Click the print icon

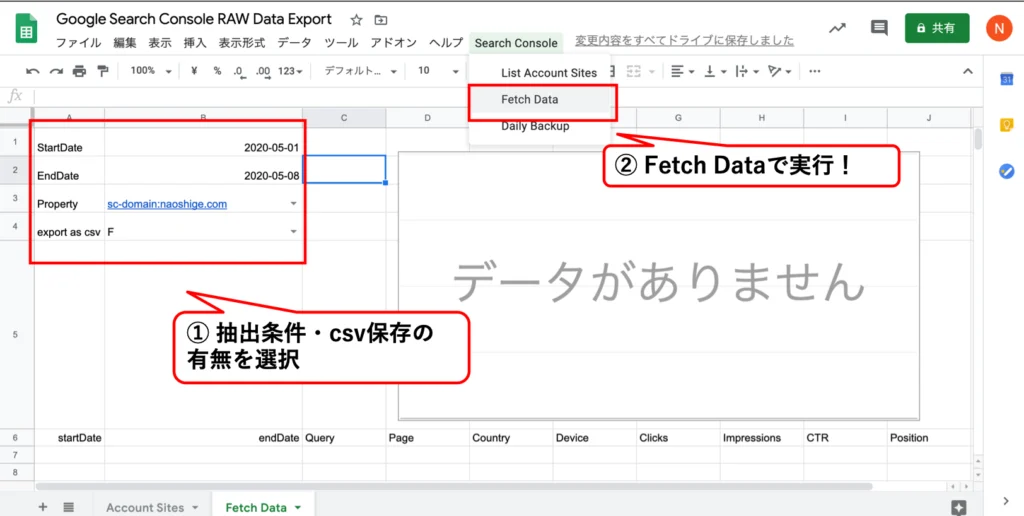[x=80, y=71]
